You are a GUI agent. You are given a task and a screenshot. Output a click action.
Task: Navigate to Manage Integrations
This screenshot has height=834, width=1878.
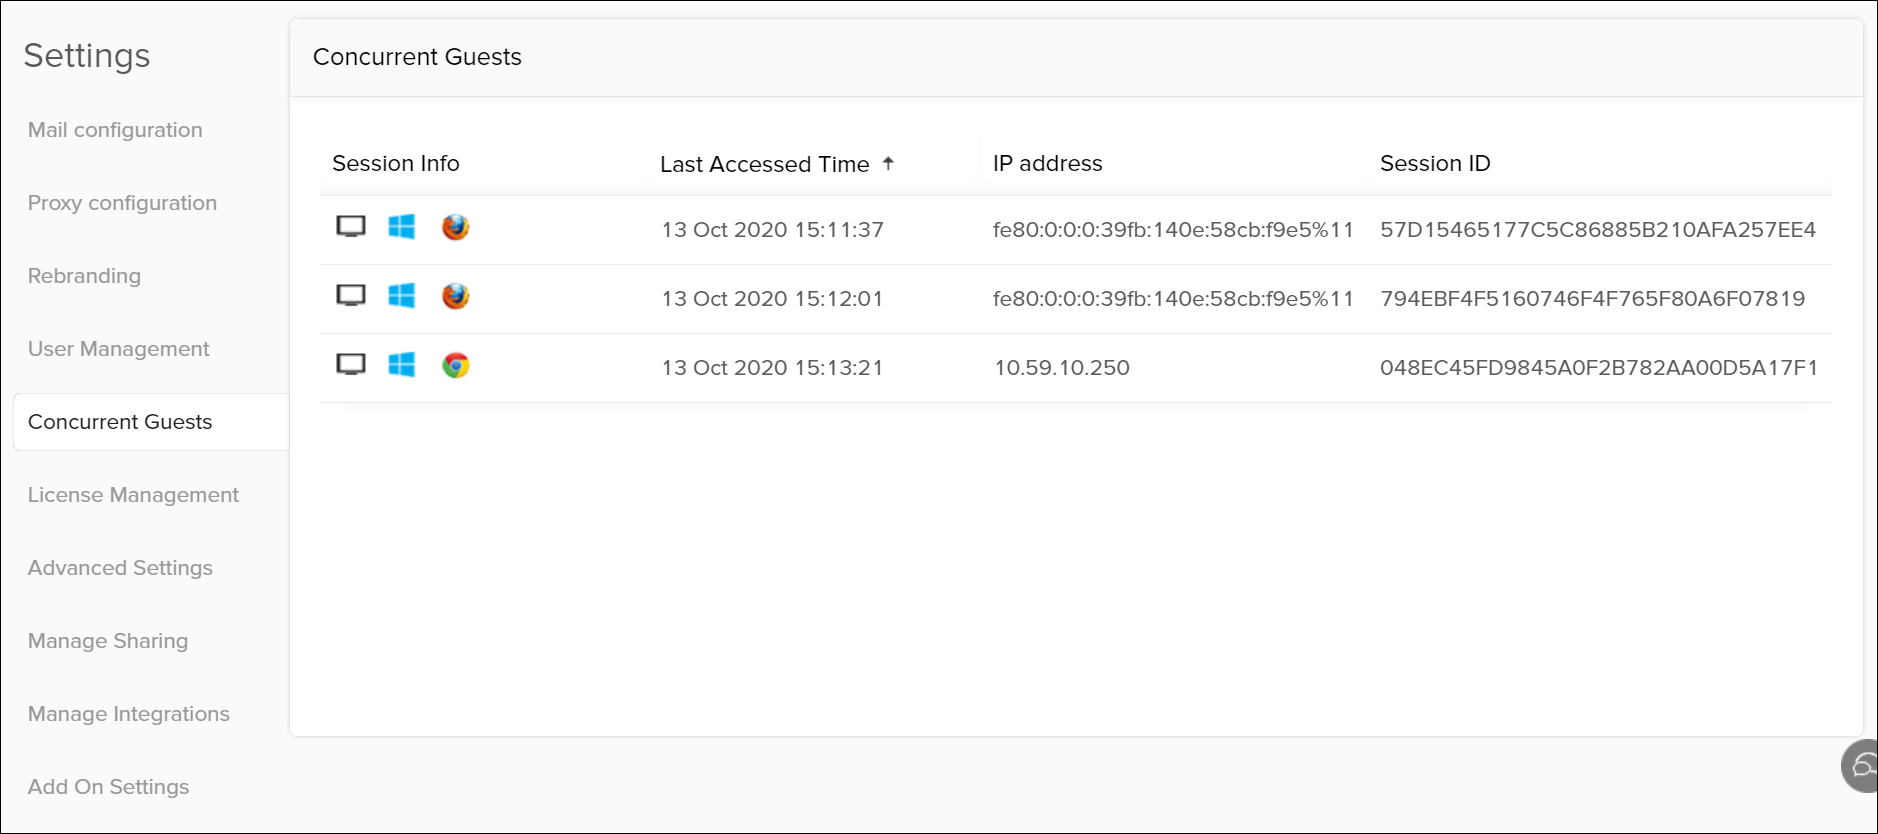click(128, 714)
